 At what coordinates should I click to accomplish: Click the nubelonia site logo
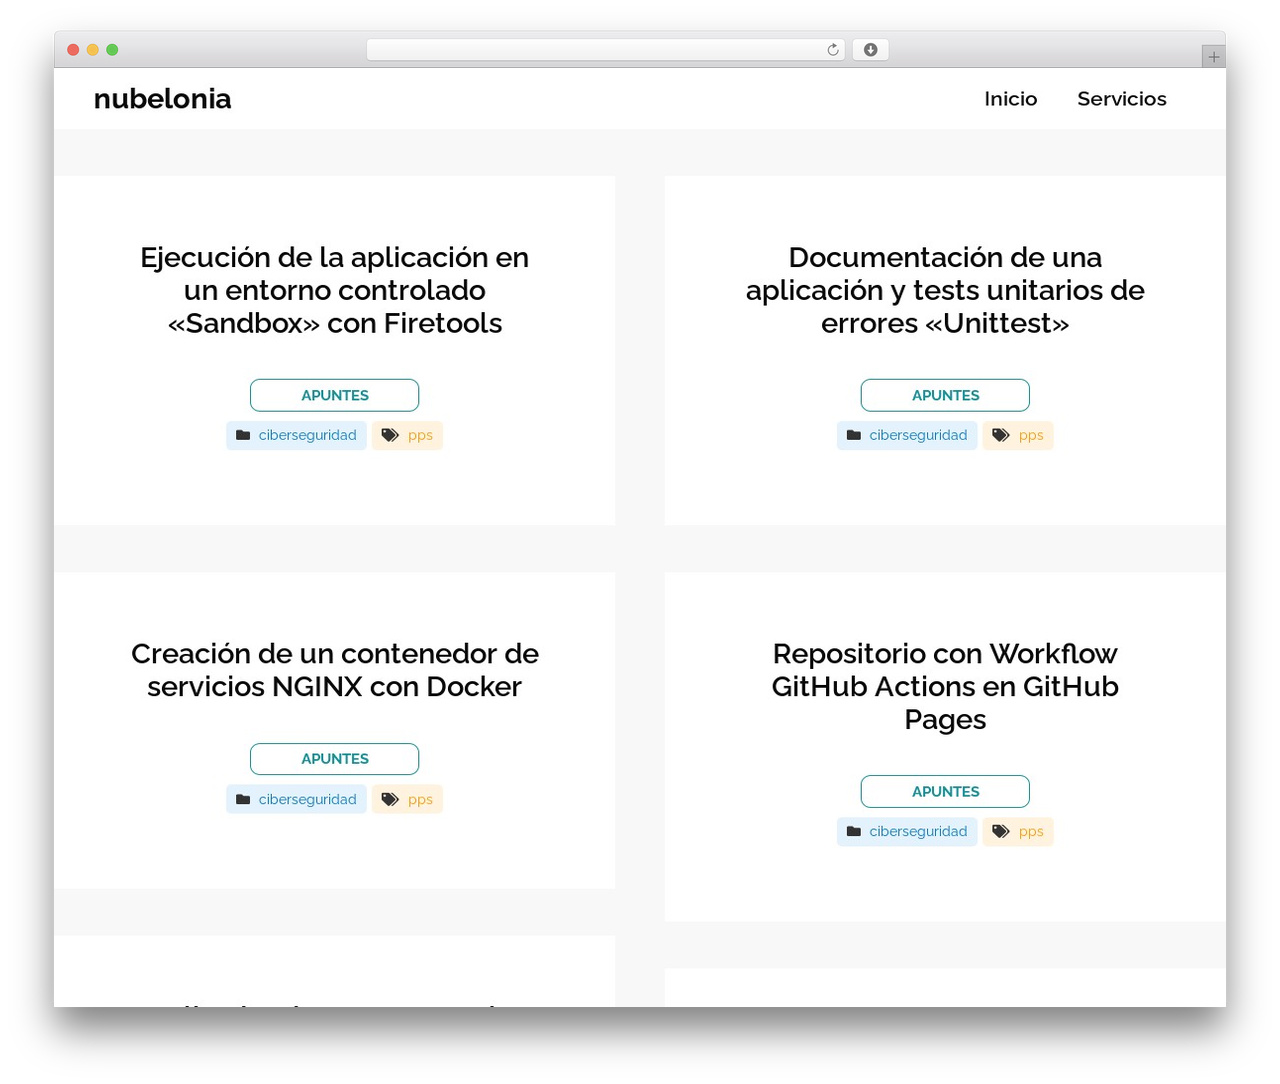click(162, 99)
